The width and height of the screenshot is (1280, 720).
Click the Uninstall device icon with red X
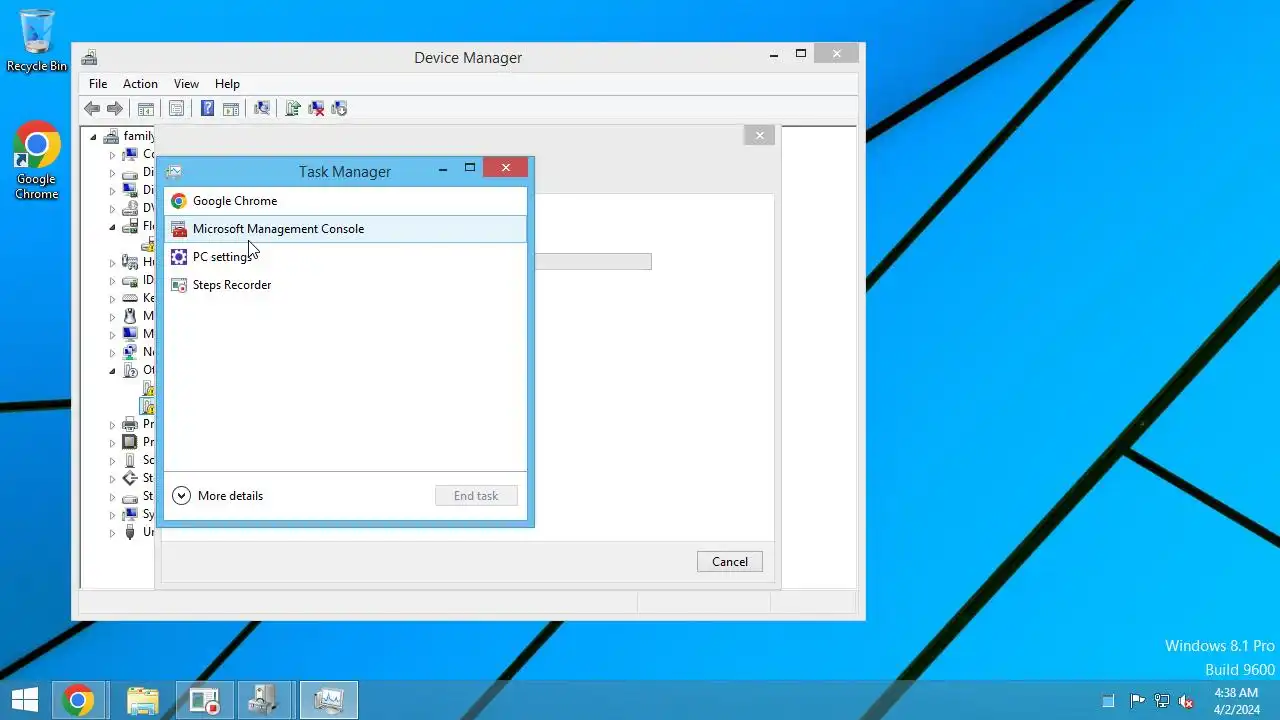point(316,108)
